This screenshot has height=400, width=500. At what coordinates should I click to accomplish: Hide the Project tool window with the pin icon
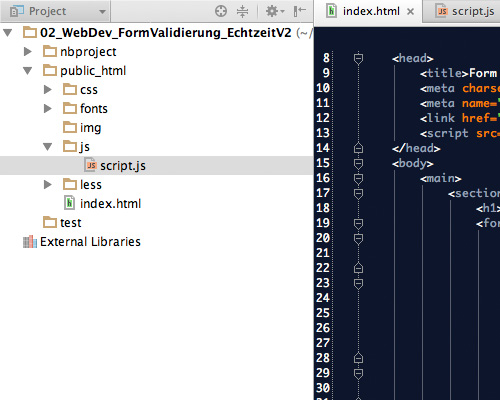[300, 11]
